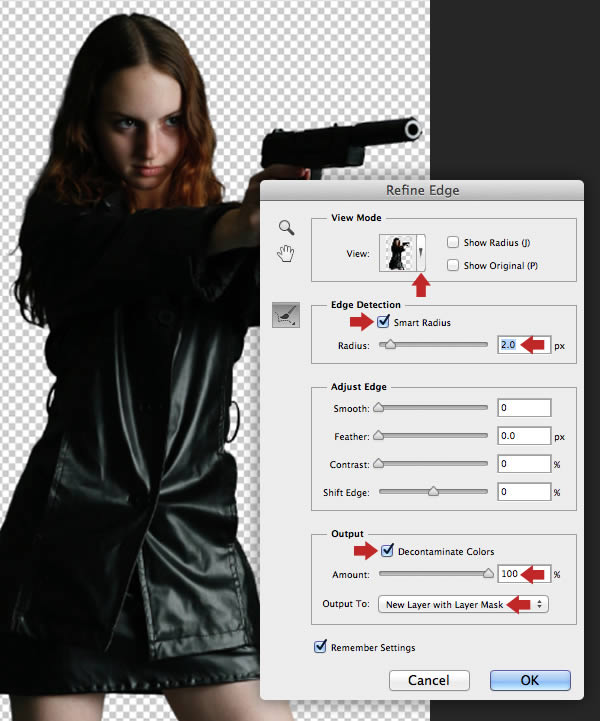600x721 pixels.
Task: Select the Zoom tool magnifier icon
Action: tap(286, 227)
